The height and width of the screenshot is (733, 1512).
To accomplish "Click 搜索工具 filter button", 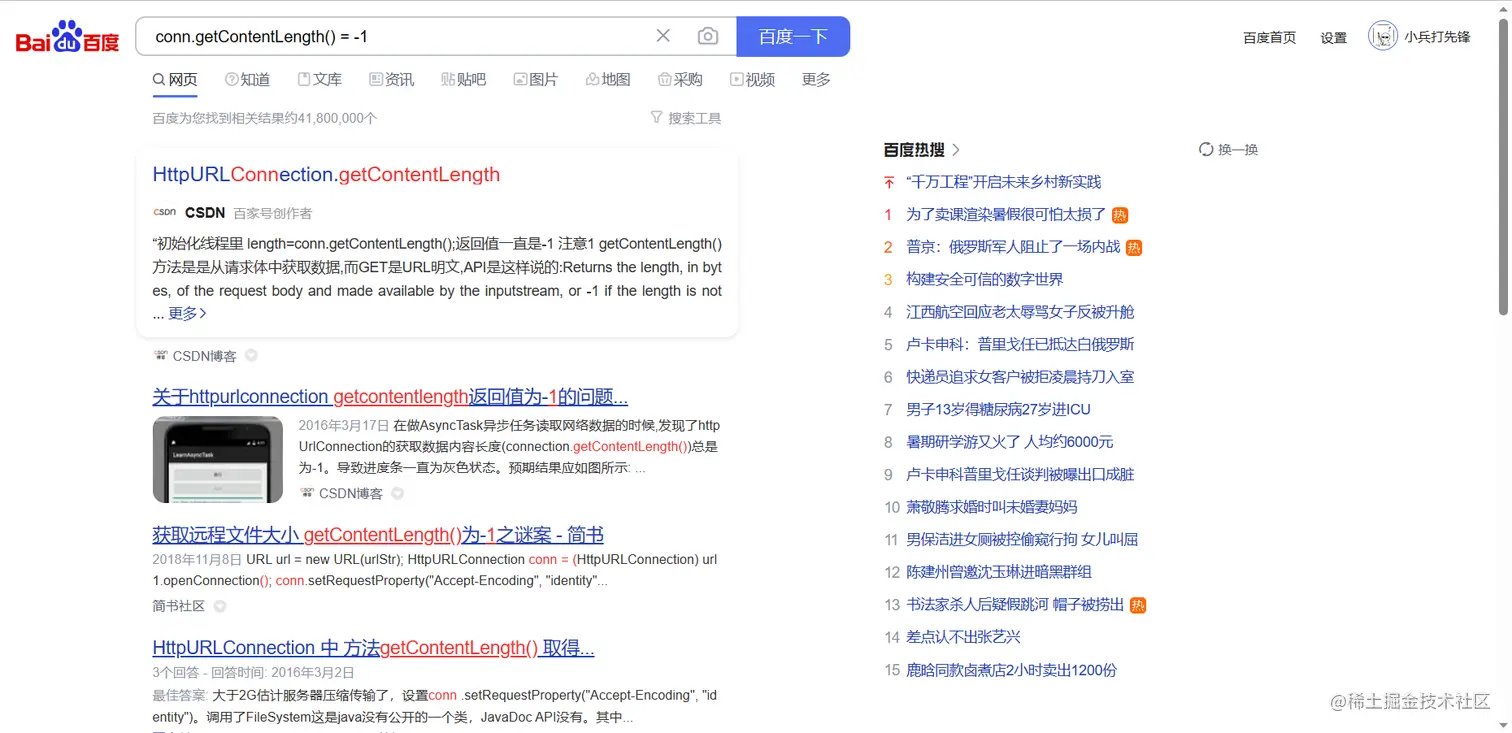I will (x=685, y=118).
